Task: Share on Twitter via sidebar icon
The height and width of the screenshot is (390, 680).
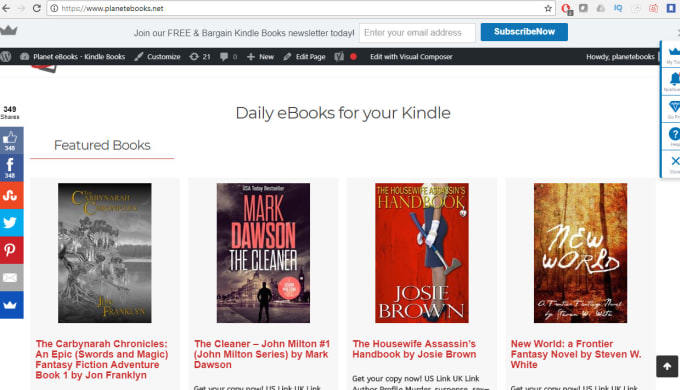Action: click(10, 223)
